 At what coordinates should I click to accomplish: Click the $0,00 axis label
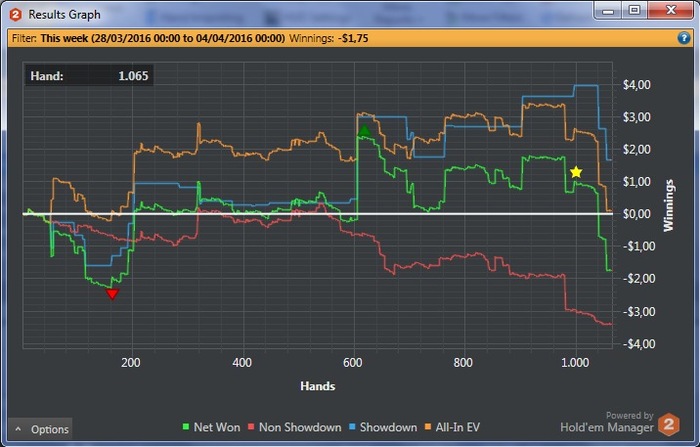click(637, 214)
